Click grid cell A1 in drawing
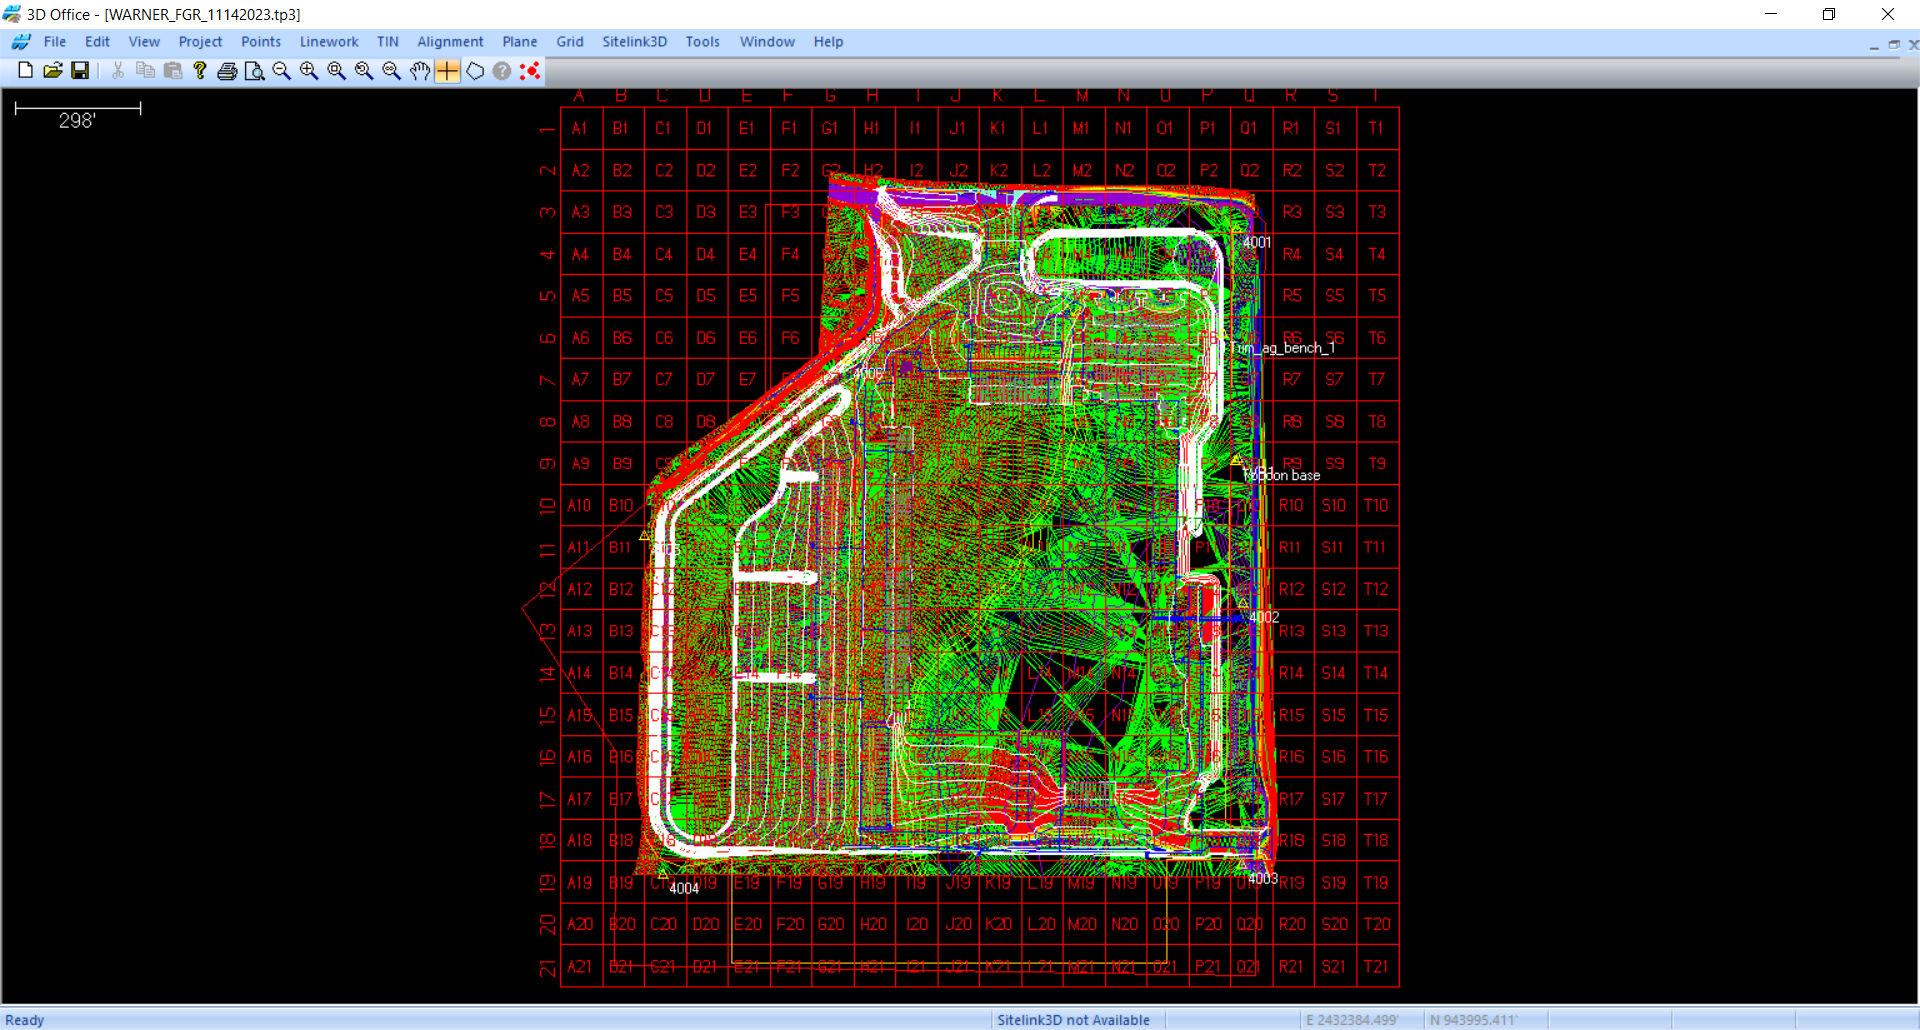The image size is (1920, 1030). coord(580,128)
